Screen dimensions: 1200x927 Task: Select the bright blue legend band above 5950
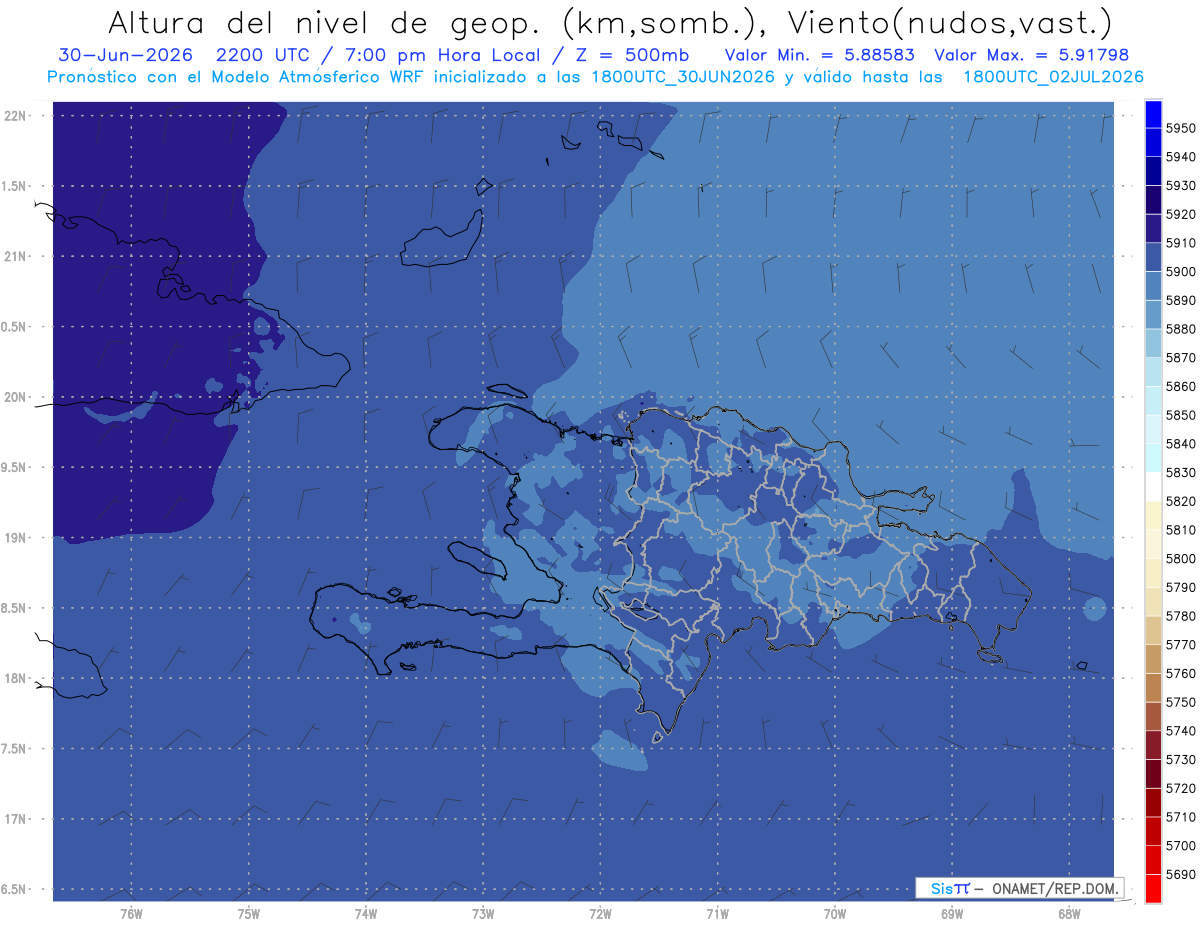(x=1152, y=114)
